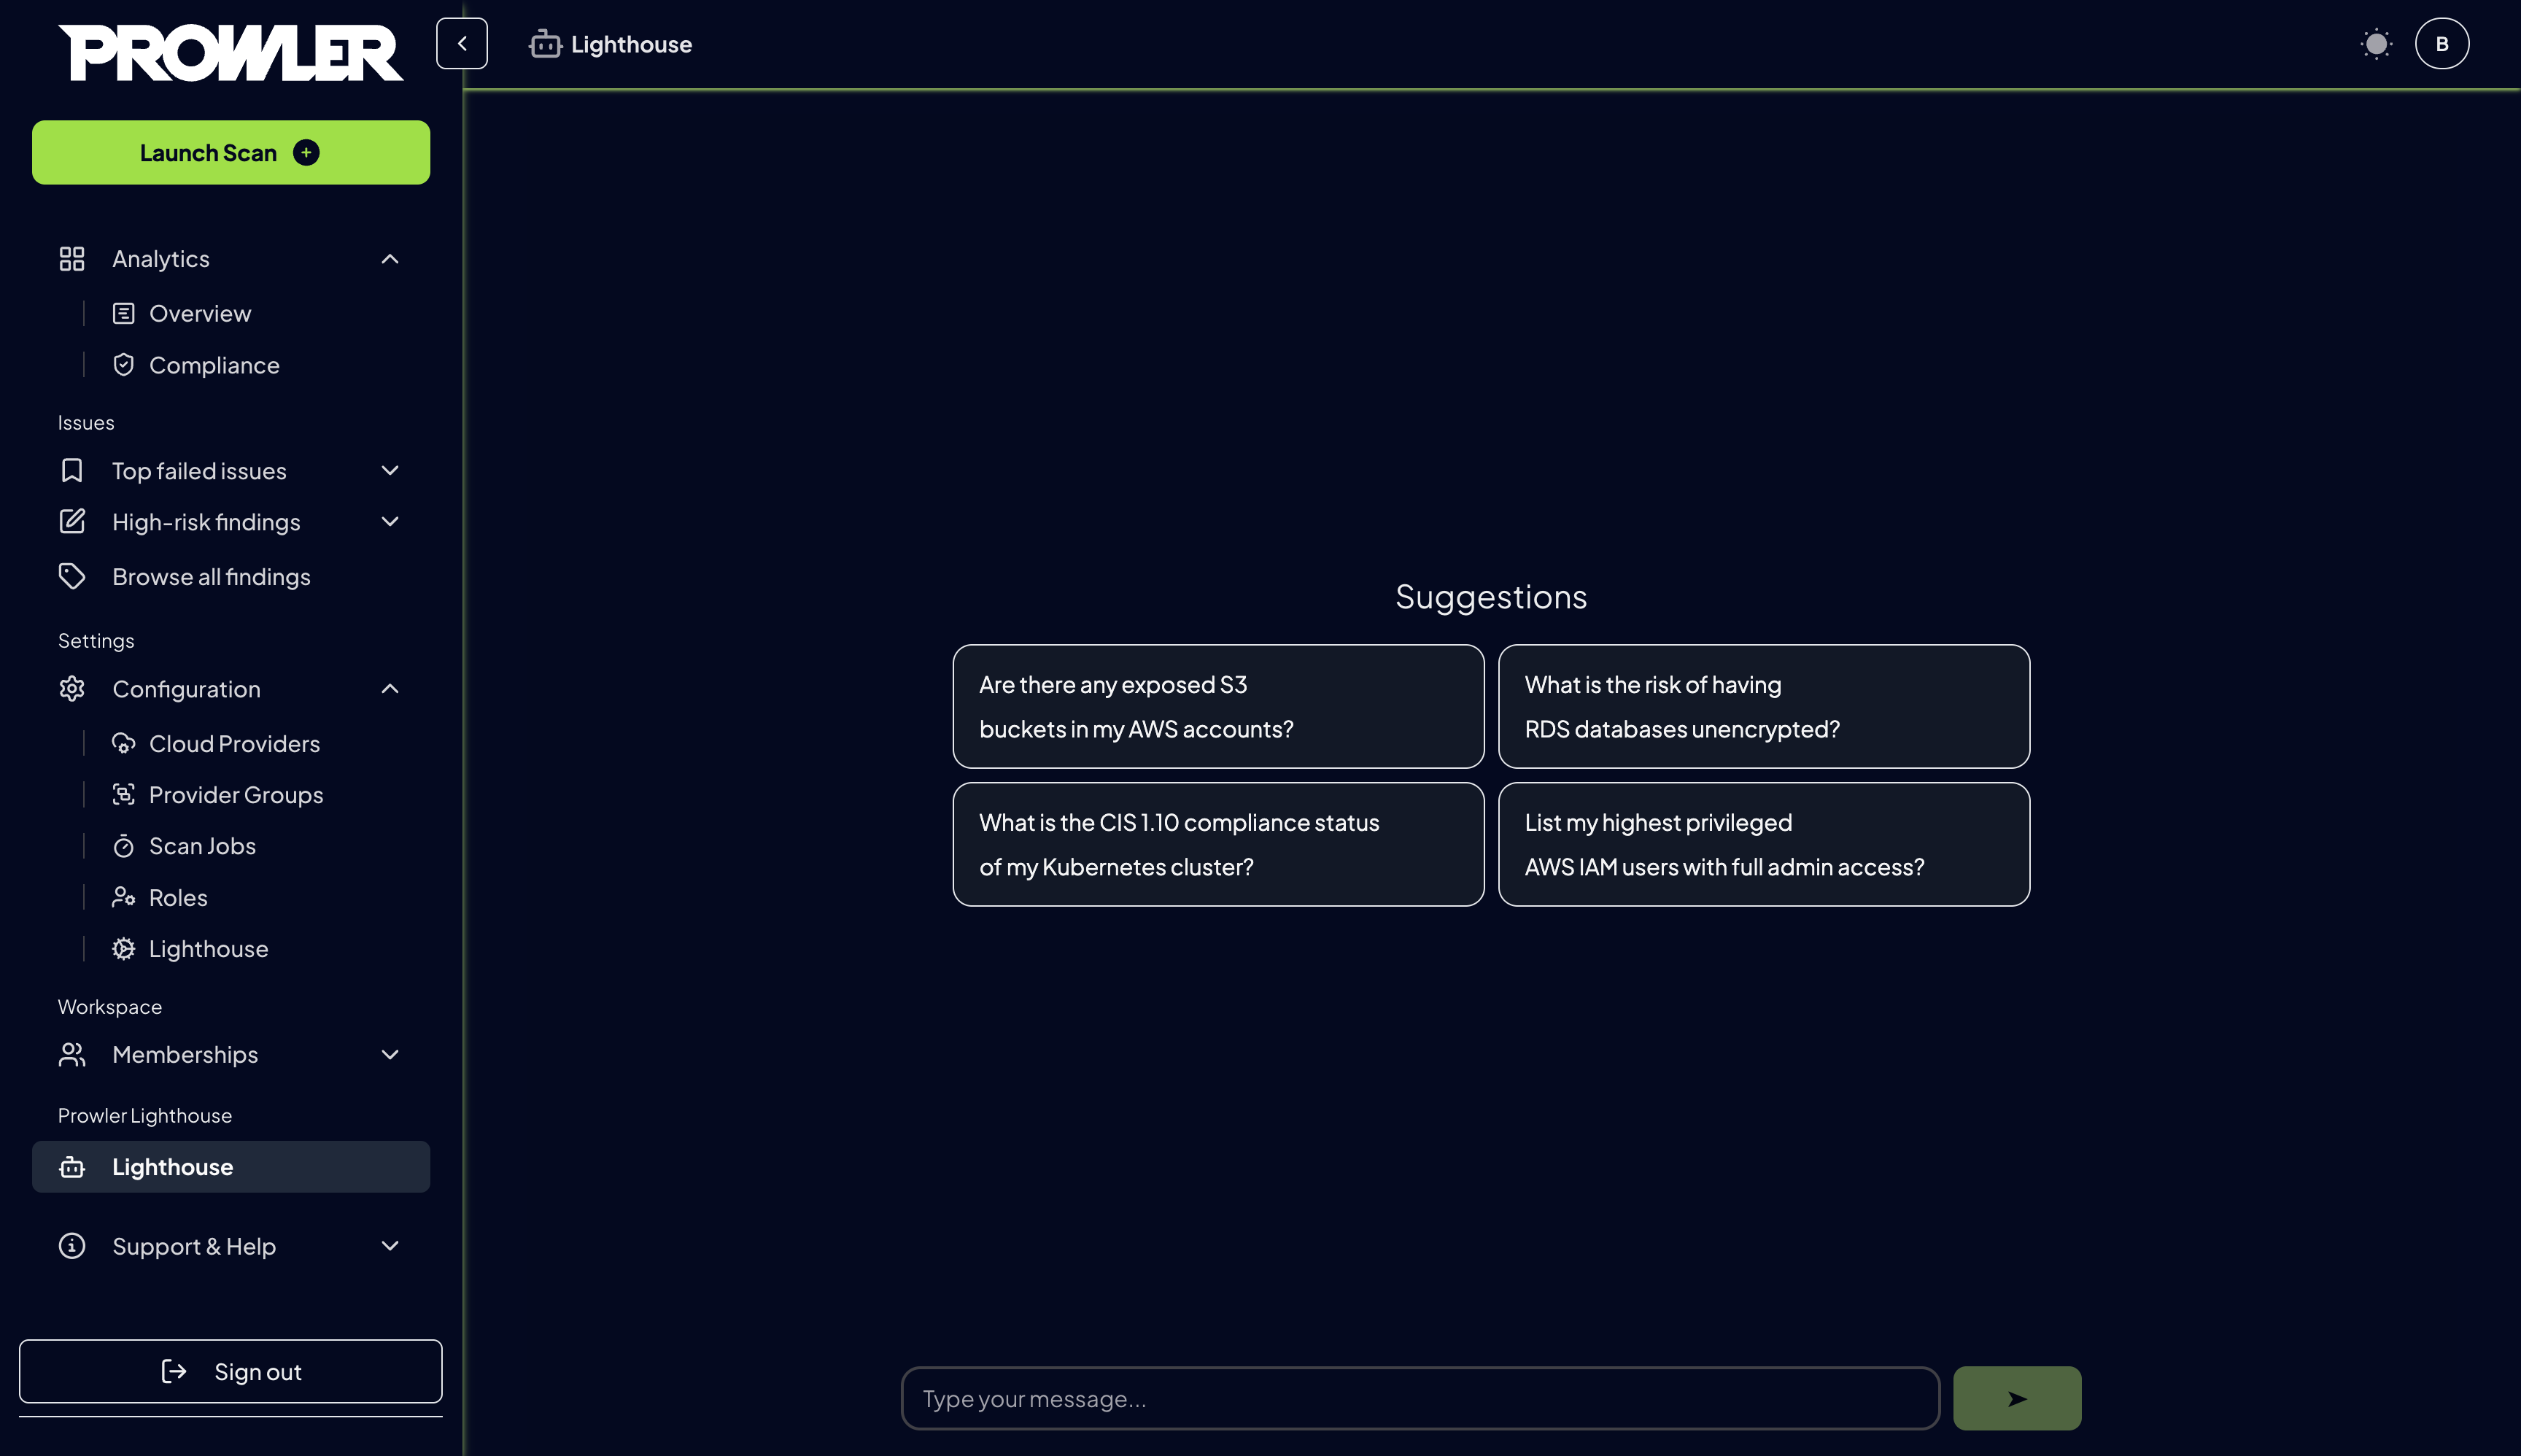Open the Compliance page

(x=213, y=365)
